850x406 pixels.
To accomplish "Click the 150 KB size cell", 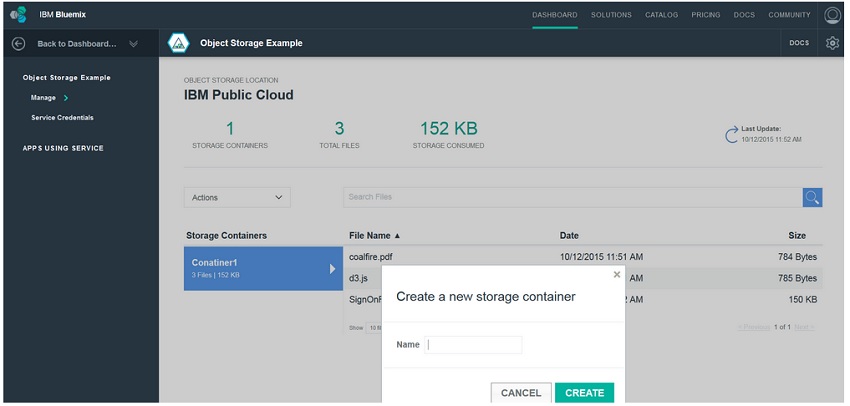I will click(x=803, y=300).
